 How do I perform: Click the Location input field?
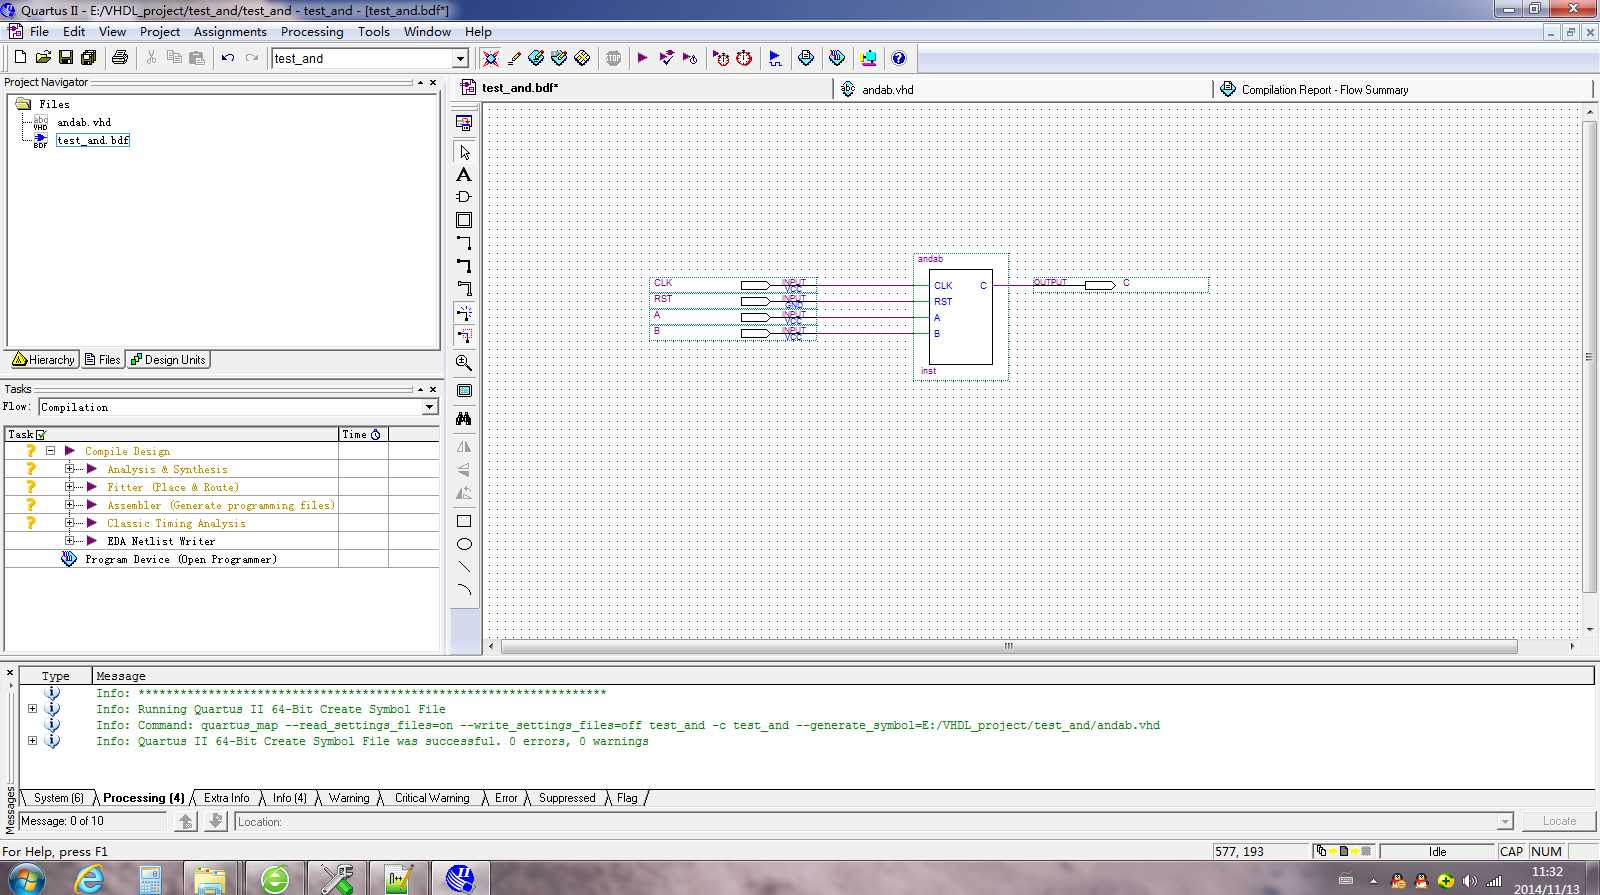[873, 821]
